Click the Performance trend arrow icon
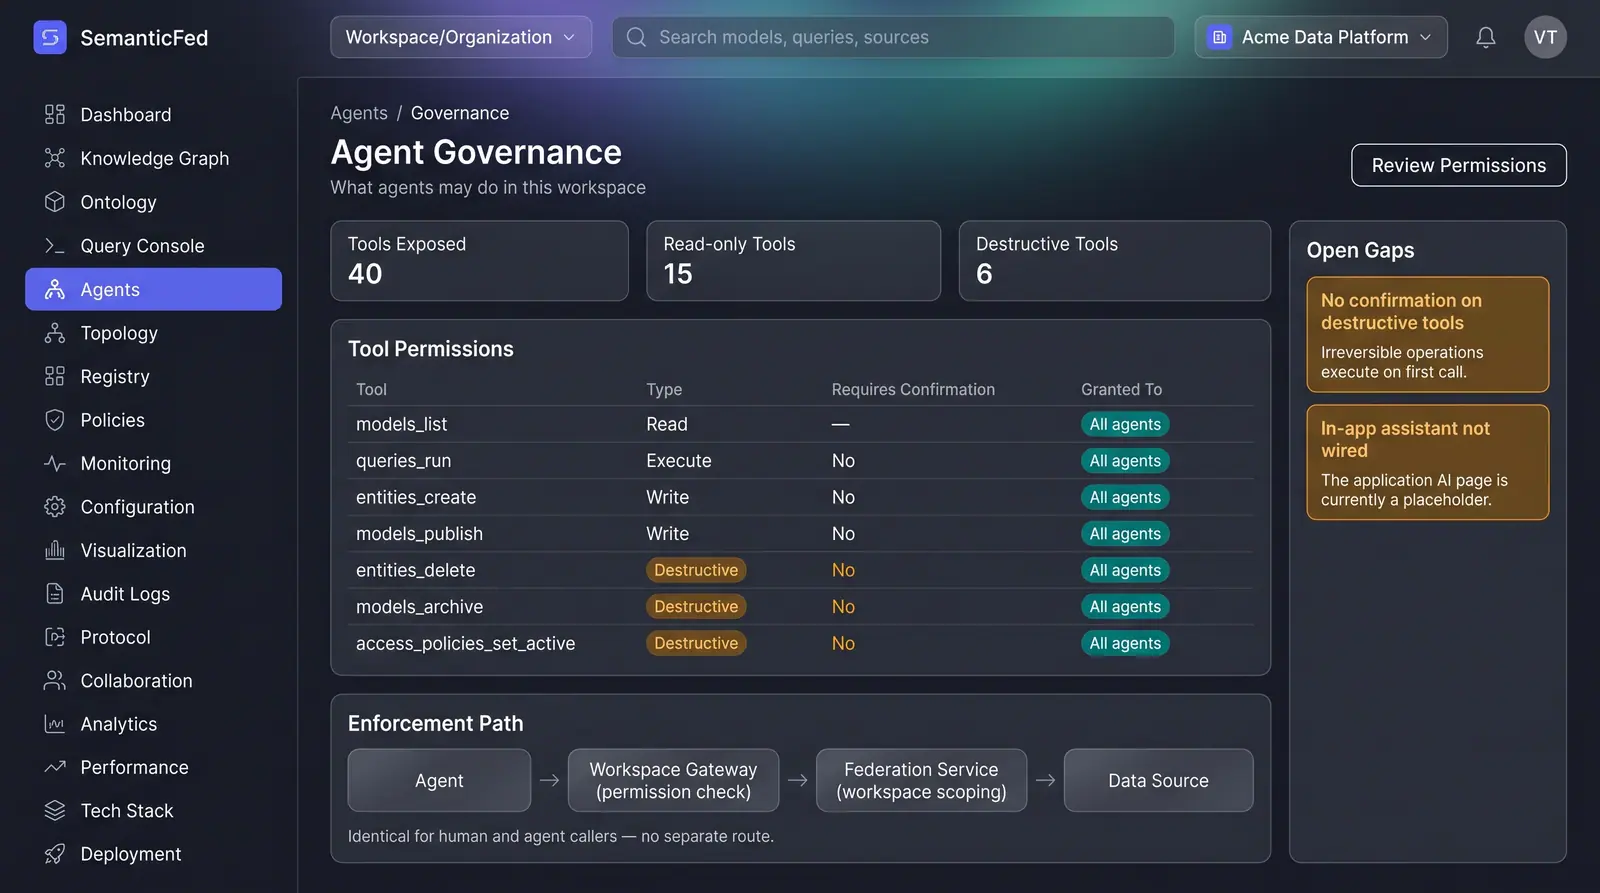 55,767
